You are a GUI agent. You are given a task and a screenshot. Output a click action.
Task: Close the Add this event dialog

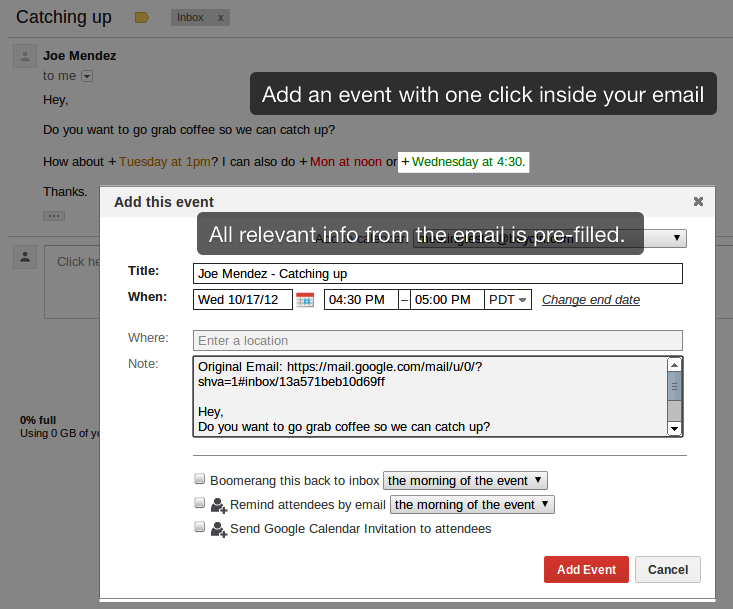pos(698,201)
